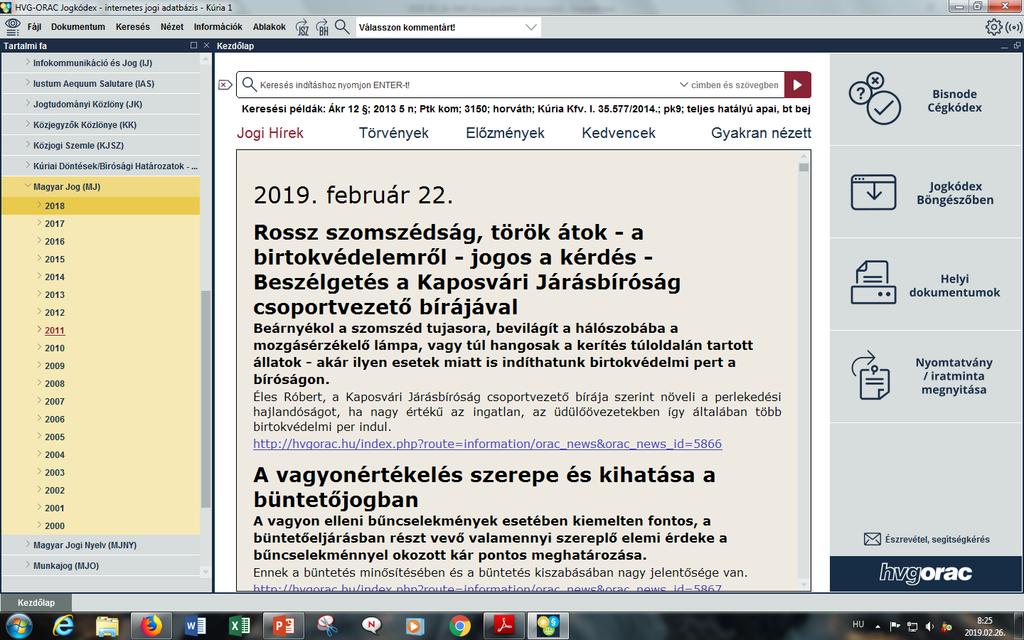Click the JSZ arrow toolbar icon
The image size is (1024, 640).
pyautogui.click(x=302, y=27)
